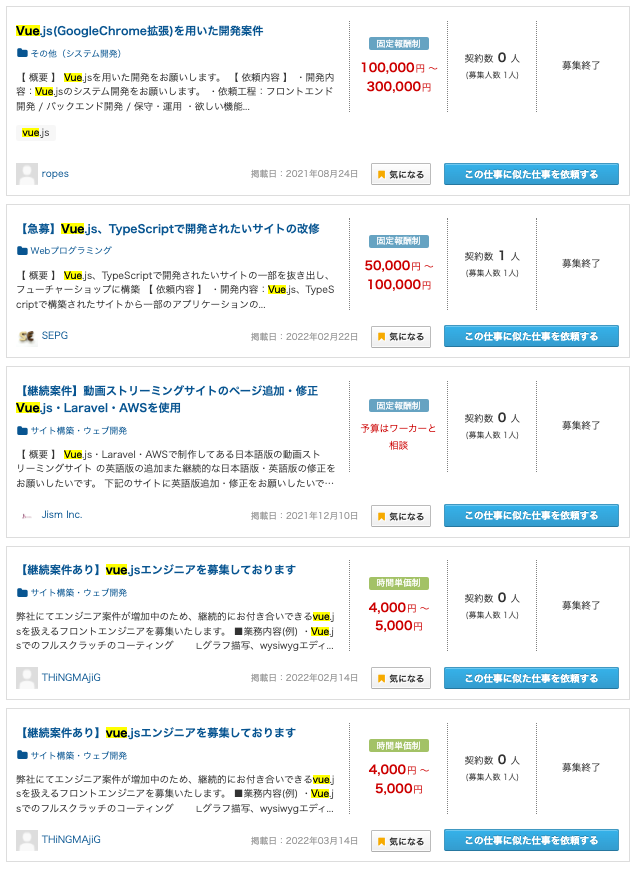Image resolution: width=638 pixels, height=869 pixels.
Task: Open the Vue.jsエンジニア job posted 2022年03月14日
Action: 157,732
